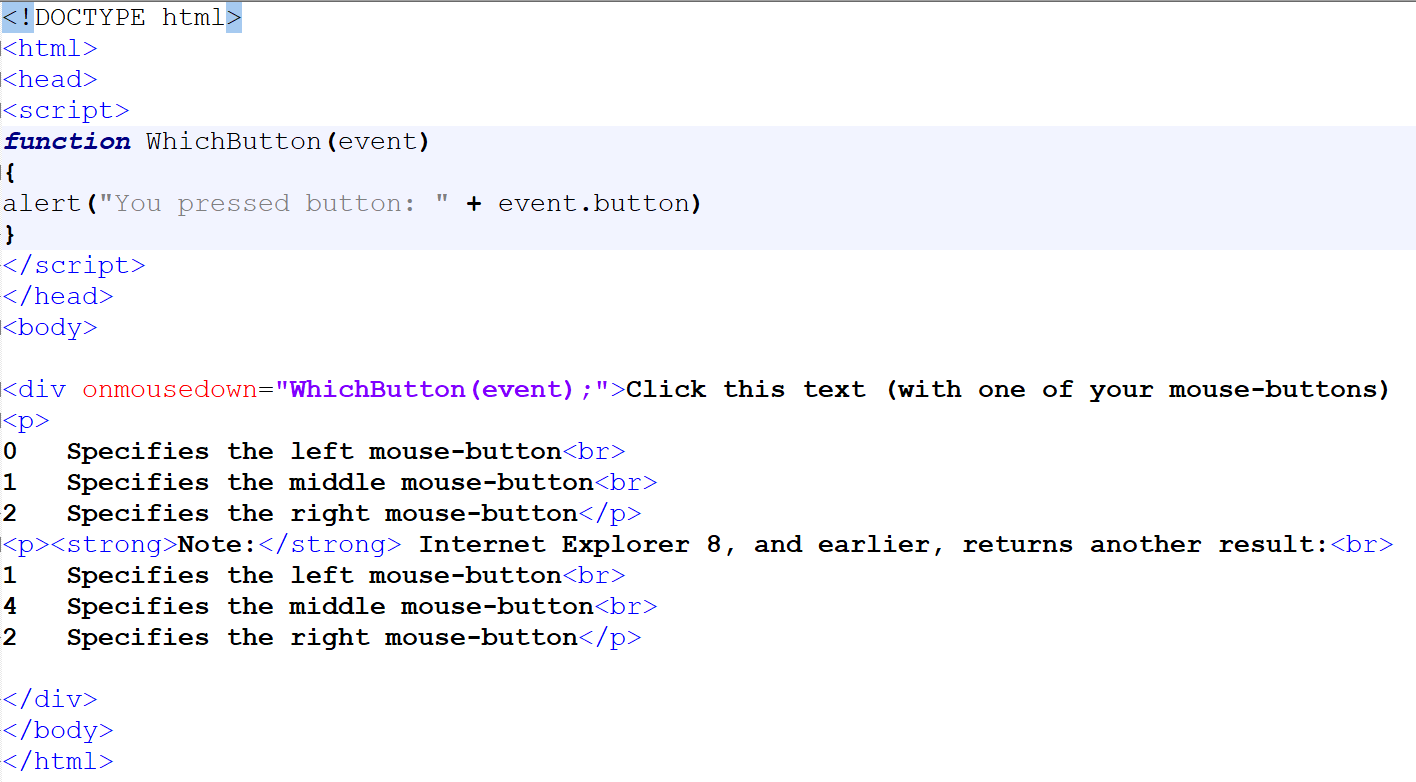The image size is (1416, 782).
Task: Click the text 'Click this text'
Action: tap(746, 390)
